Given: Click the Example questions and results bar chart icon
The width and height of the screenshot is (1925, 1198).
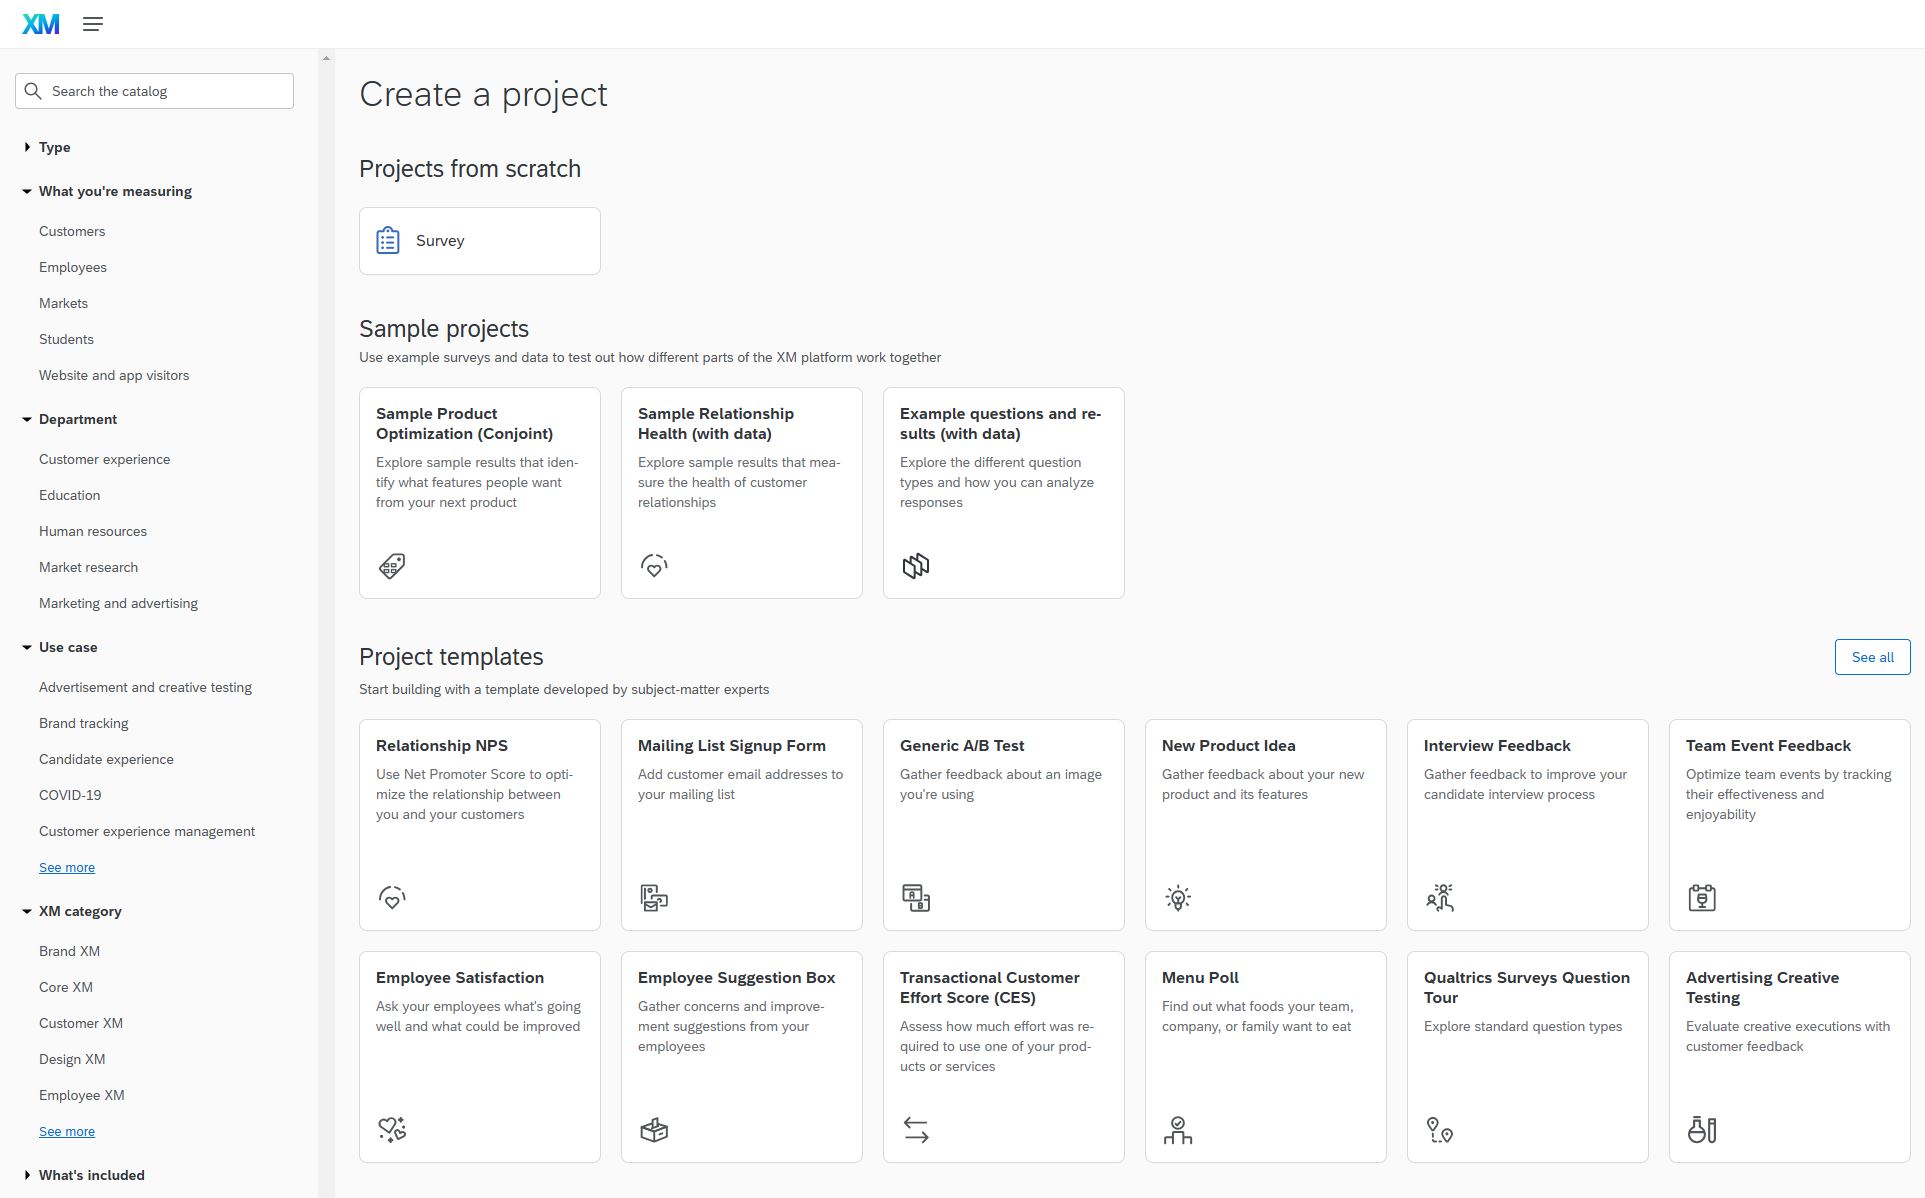Looking at the screenshot, I should [x=915, y=567].
